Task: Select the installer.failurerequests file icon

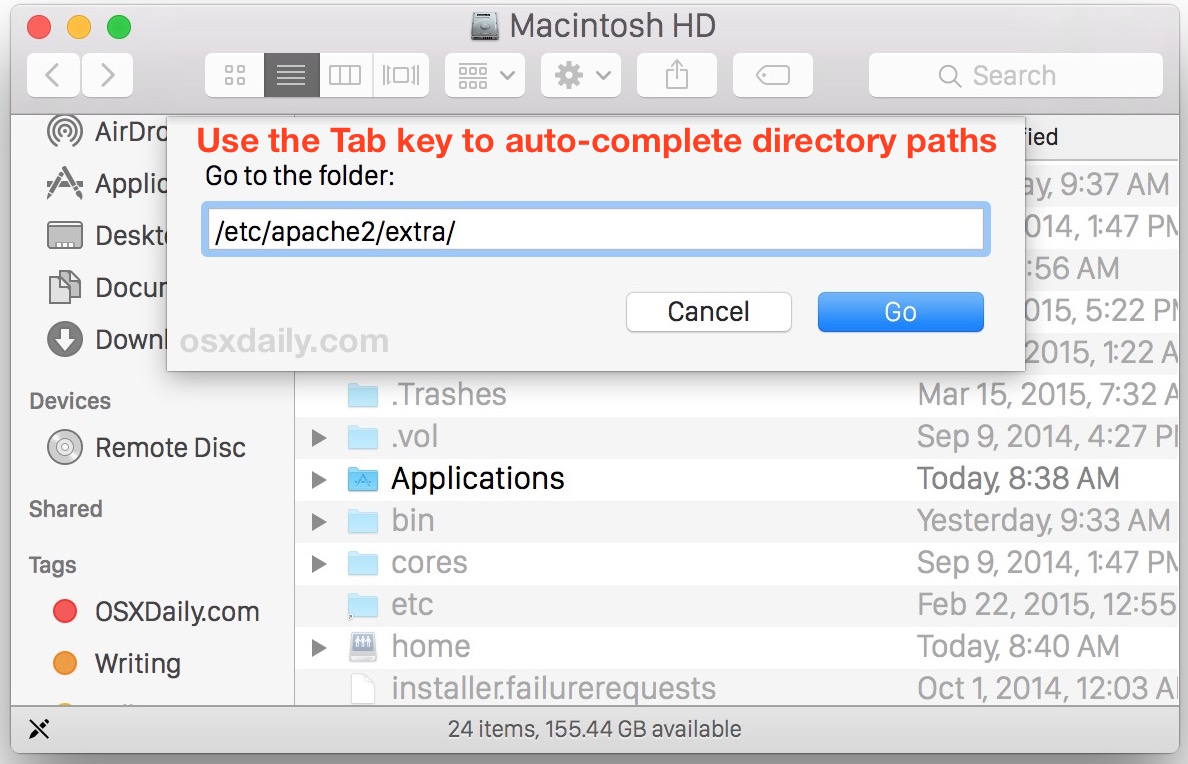Action: tap(363, 689)
